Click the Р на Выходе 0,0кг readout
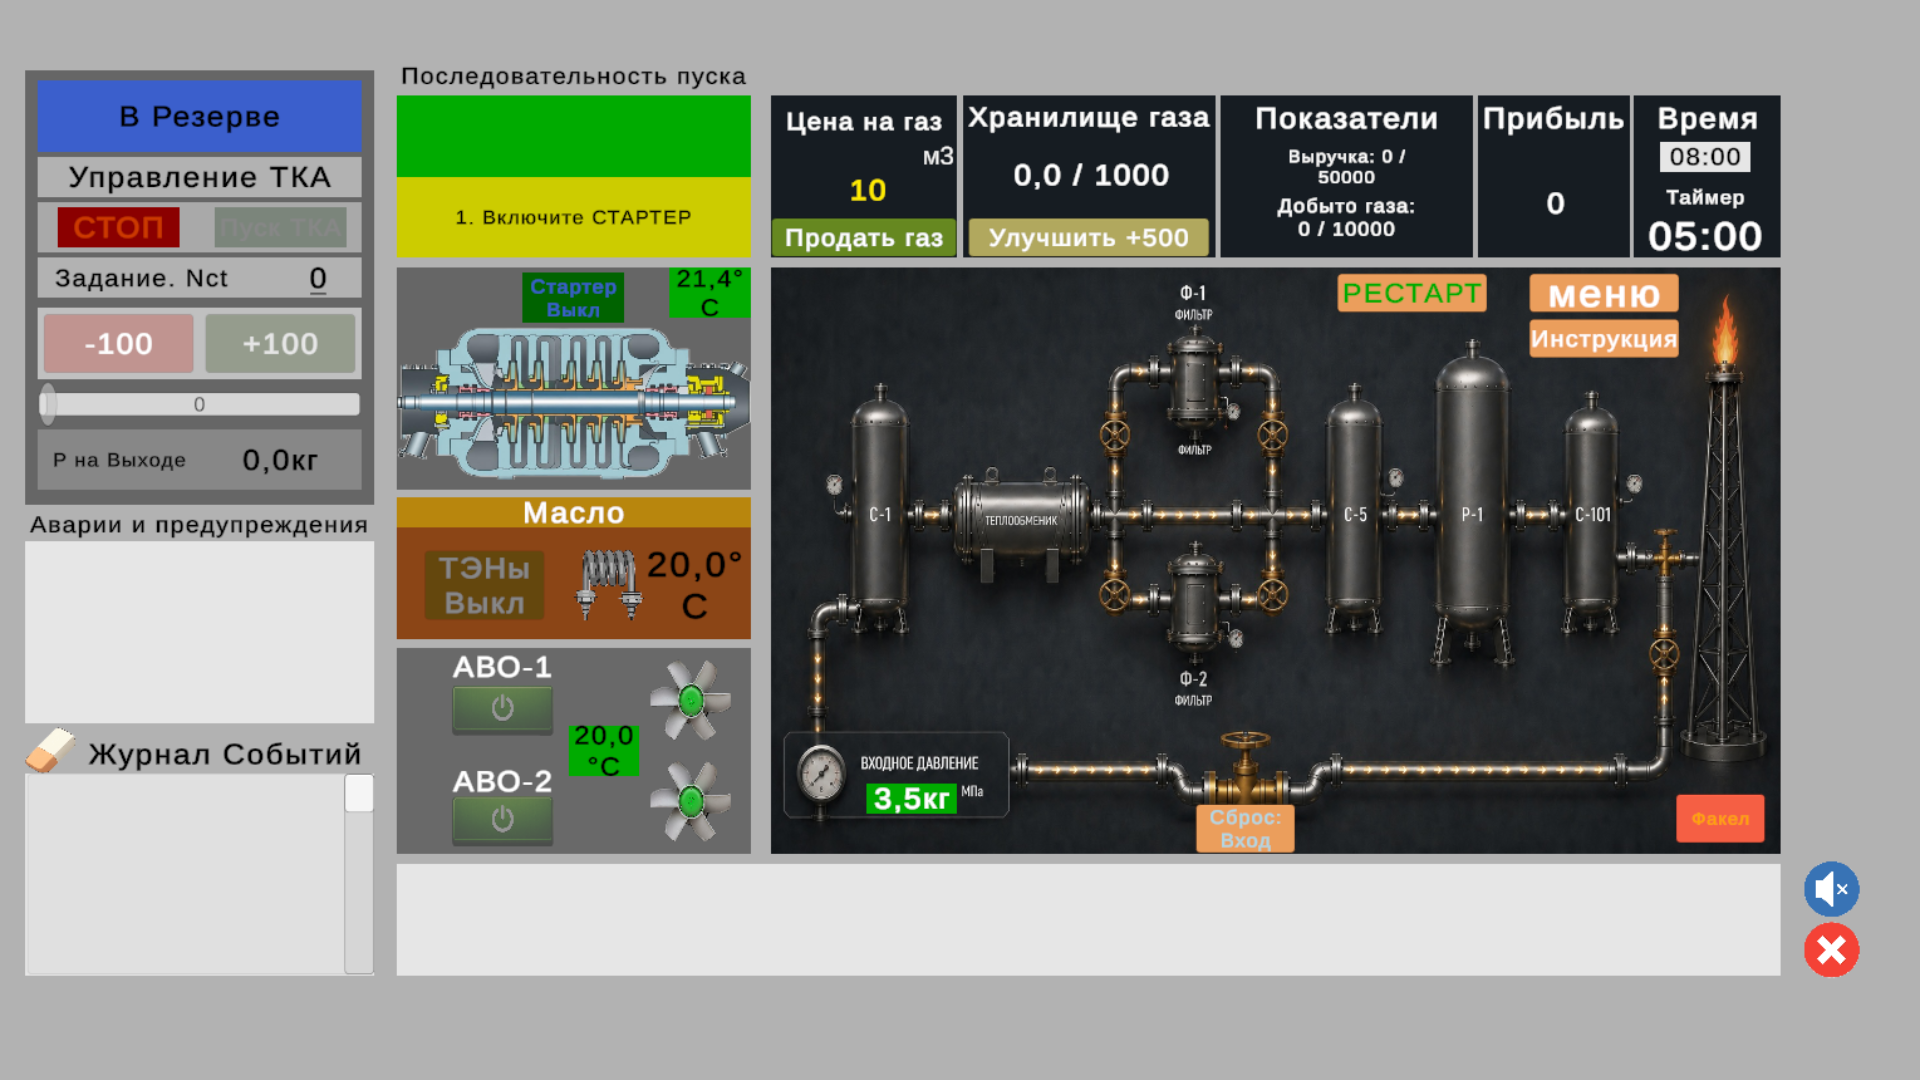This screenshot has height=1080, width=1920. [x=199, y=460]
